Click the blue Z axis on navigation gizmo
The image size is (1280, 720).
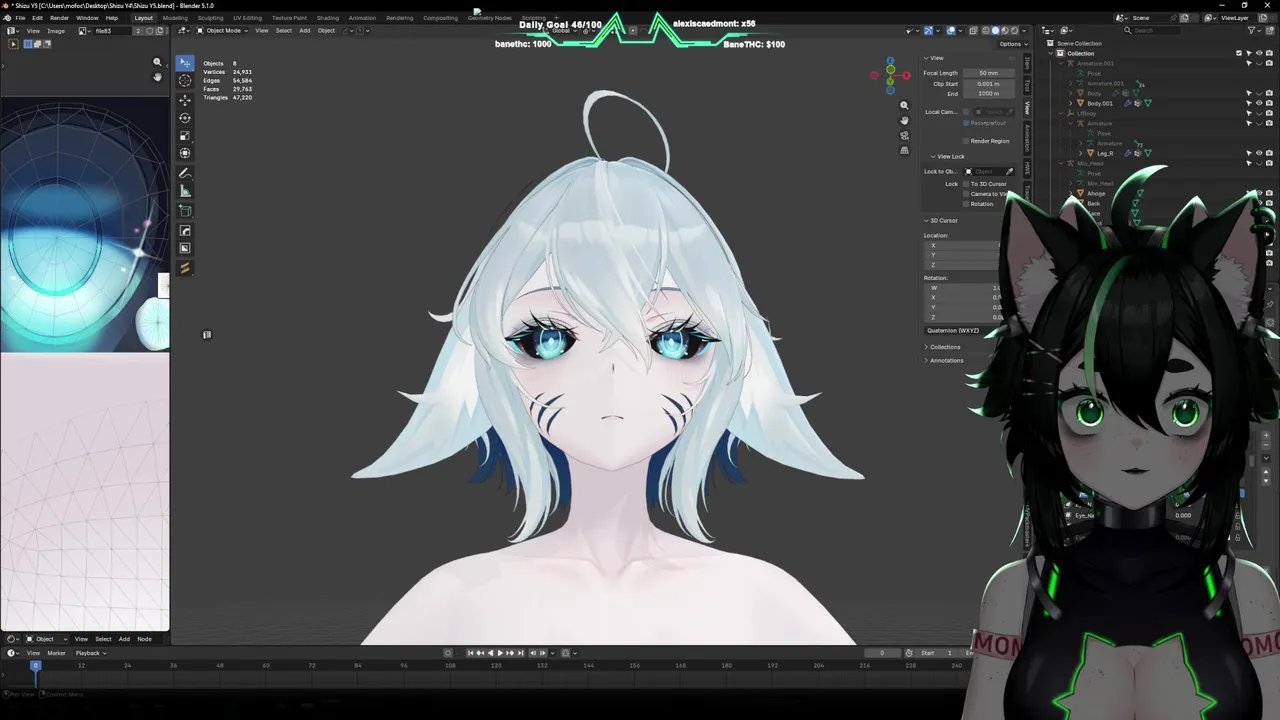click(x=890, y=60)
